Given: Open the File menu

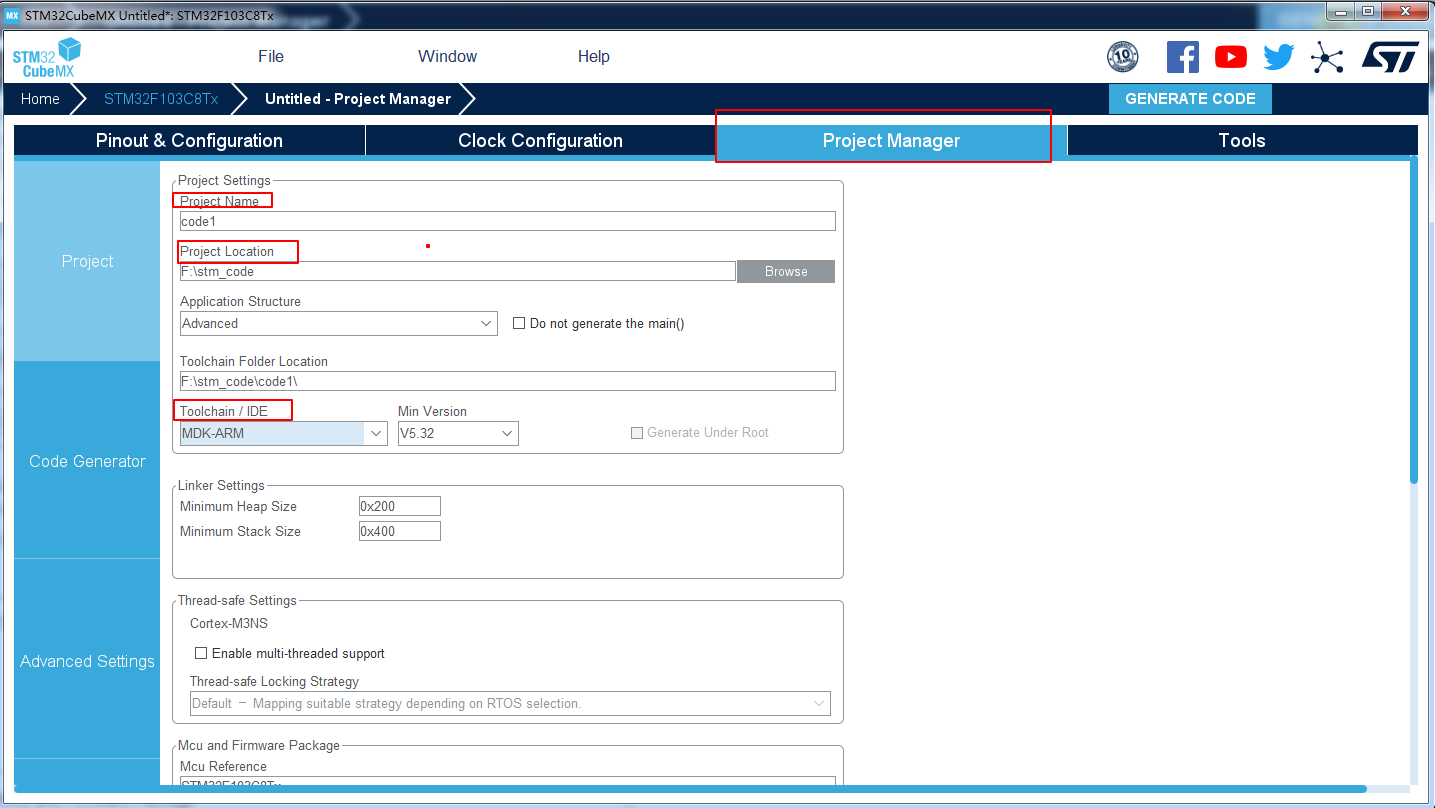Looking at the screenshot, I should (x=271, y=57).
